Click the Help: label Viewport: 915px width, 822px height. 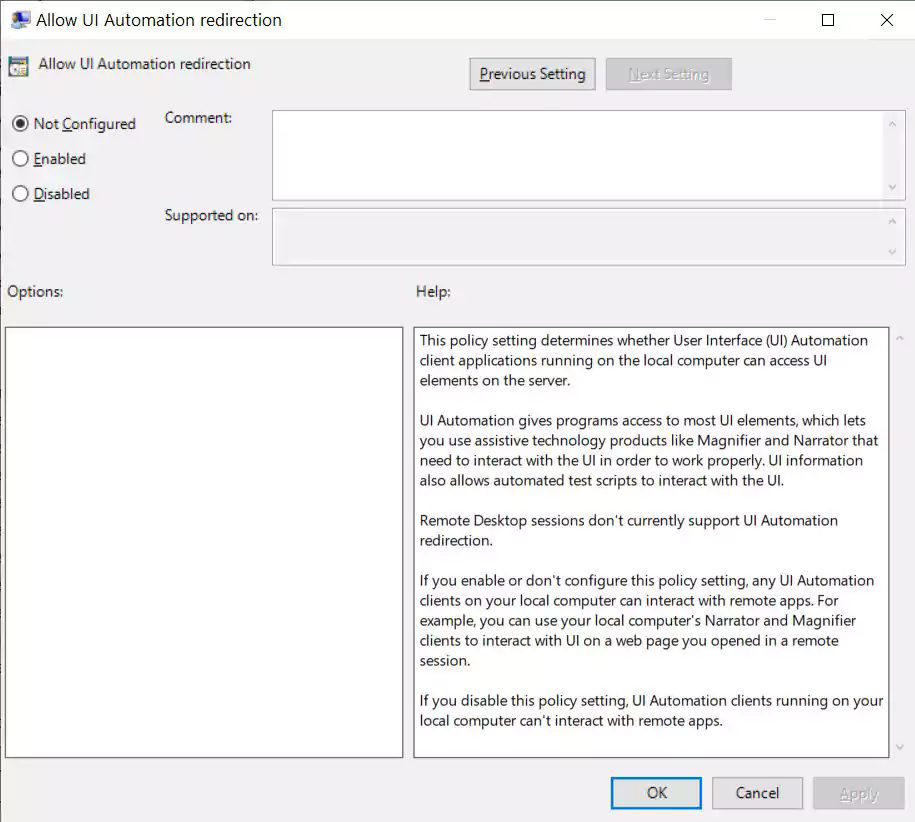pos(433,292)
